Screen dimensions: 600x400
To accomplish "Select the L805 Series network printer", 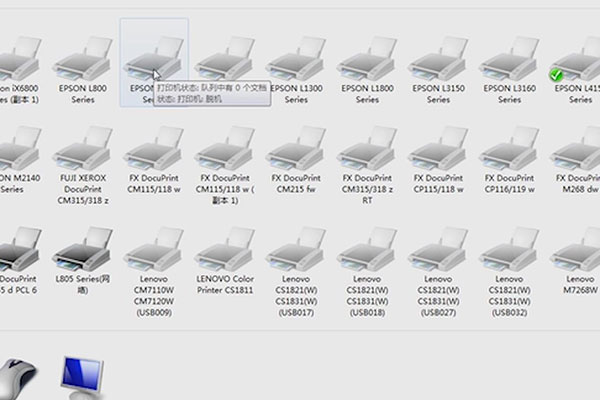I will coord(83,245).
